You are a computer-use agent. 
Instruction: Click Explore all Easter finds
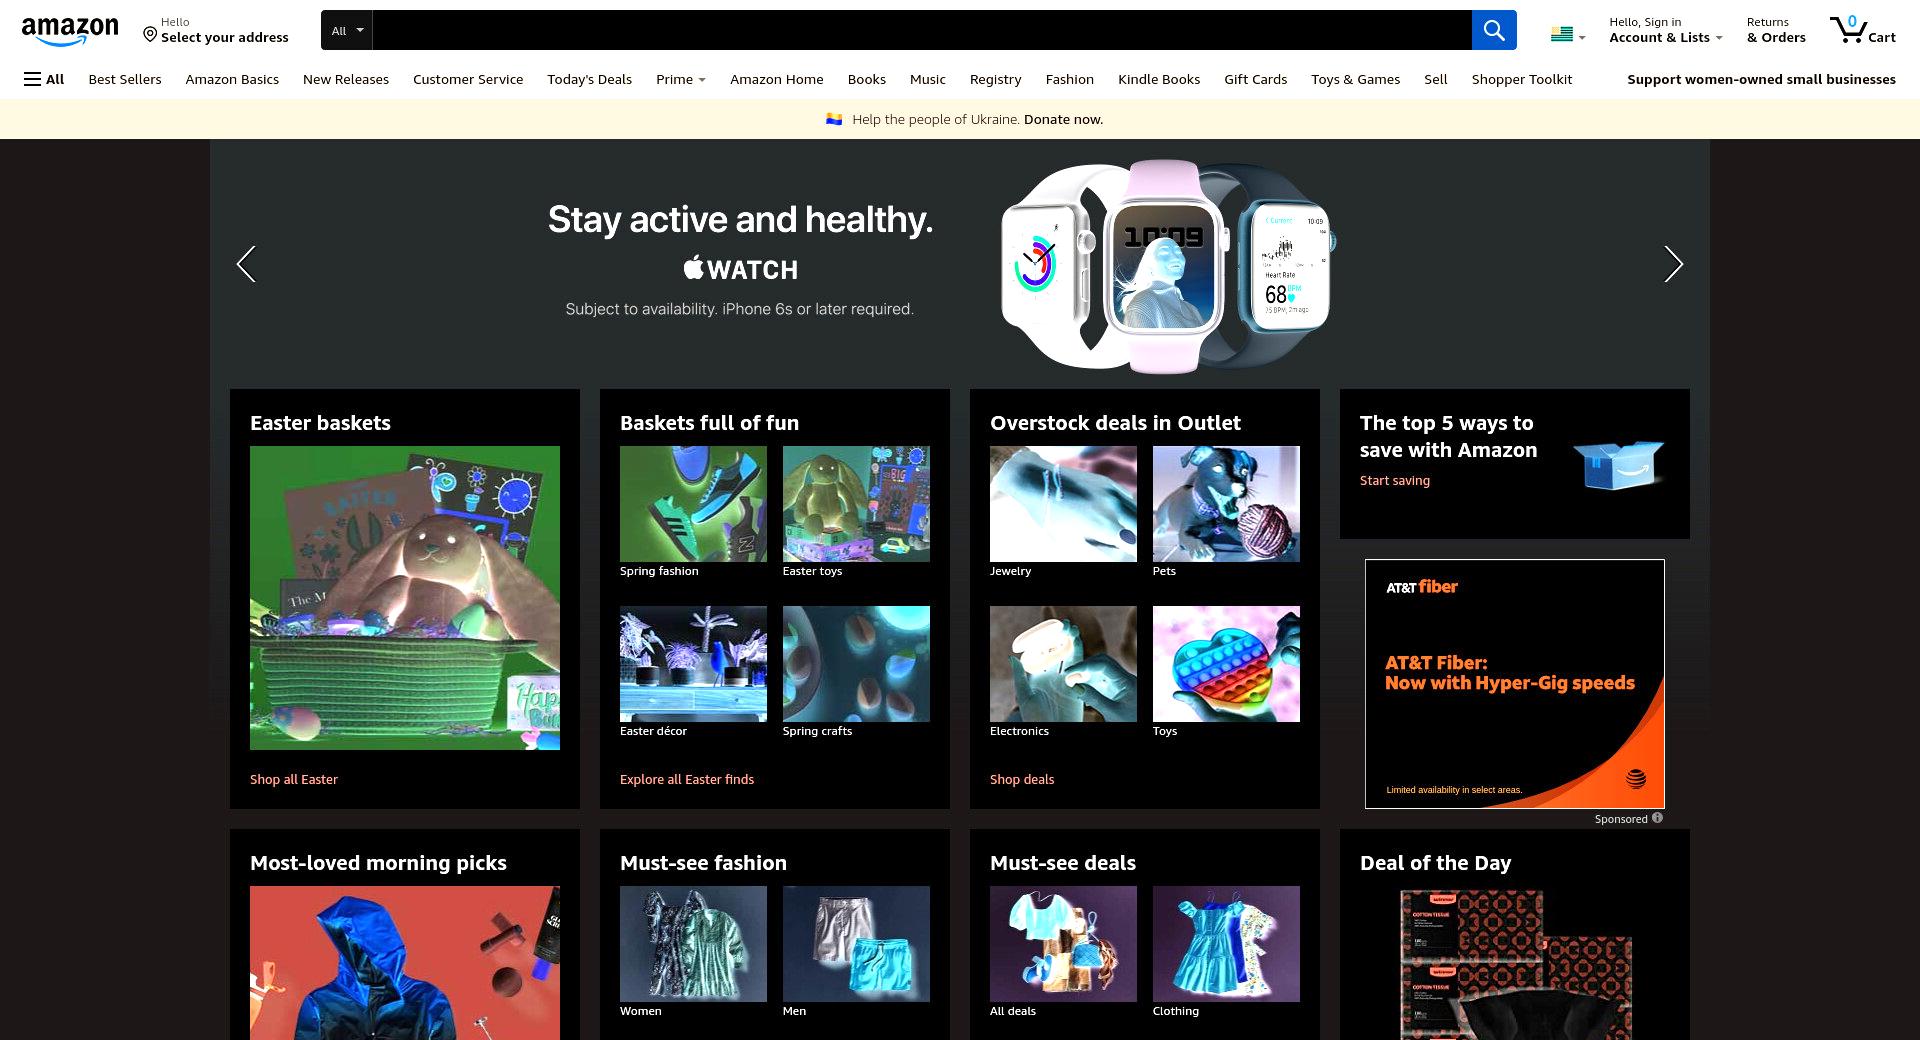tap(687, 779)
